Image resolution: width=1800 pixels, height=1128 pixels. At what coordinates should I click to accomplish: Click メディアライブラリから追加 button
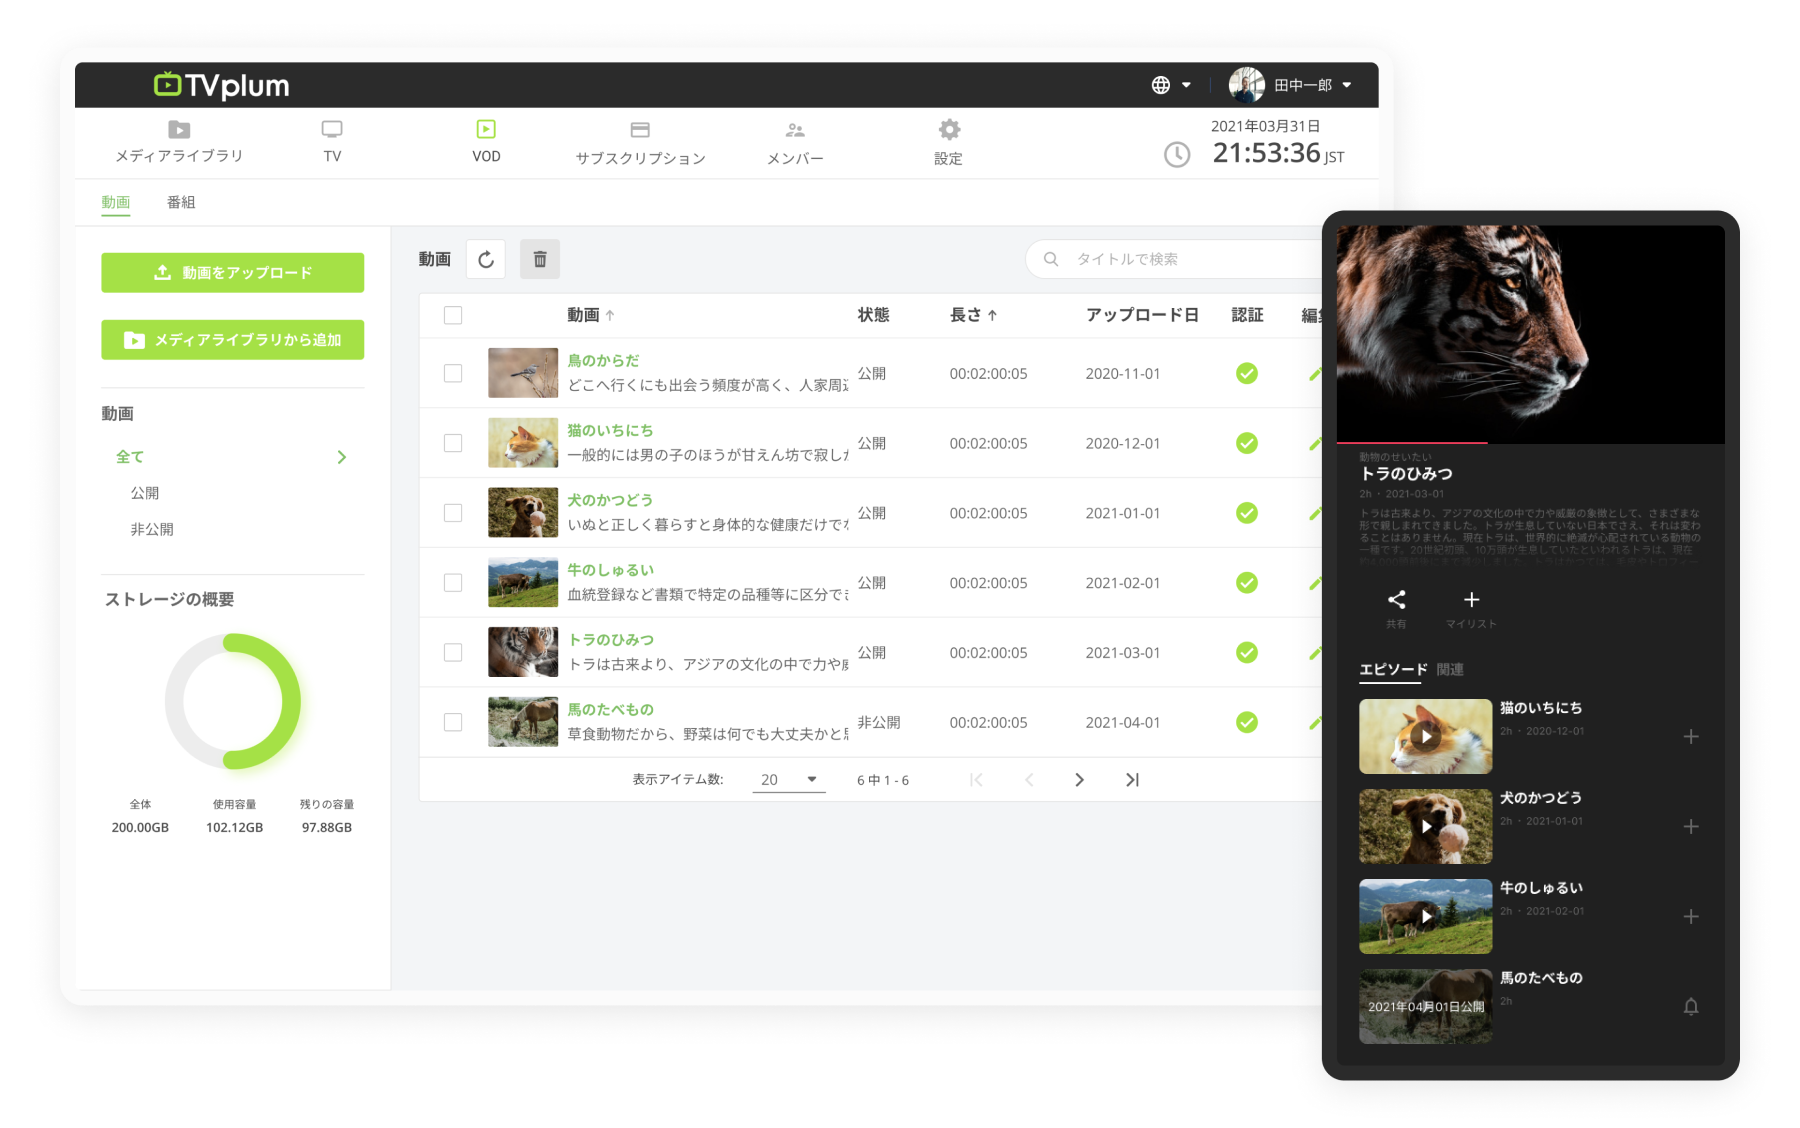coord(232,340)
